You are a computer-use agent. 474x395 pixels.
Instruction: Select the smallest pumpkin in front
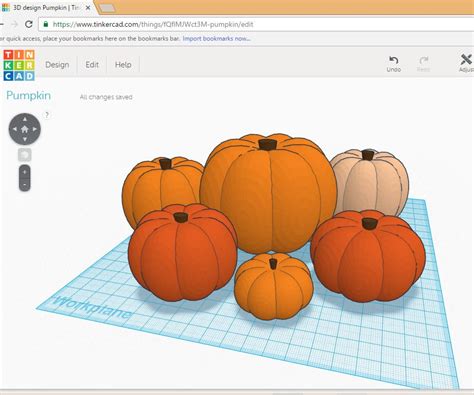point(274,287)
